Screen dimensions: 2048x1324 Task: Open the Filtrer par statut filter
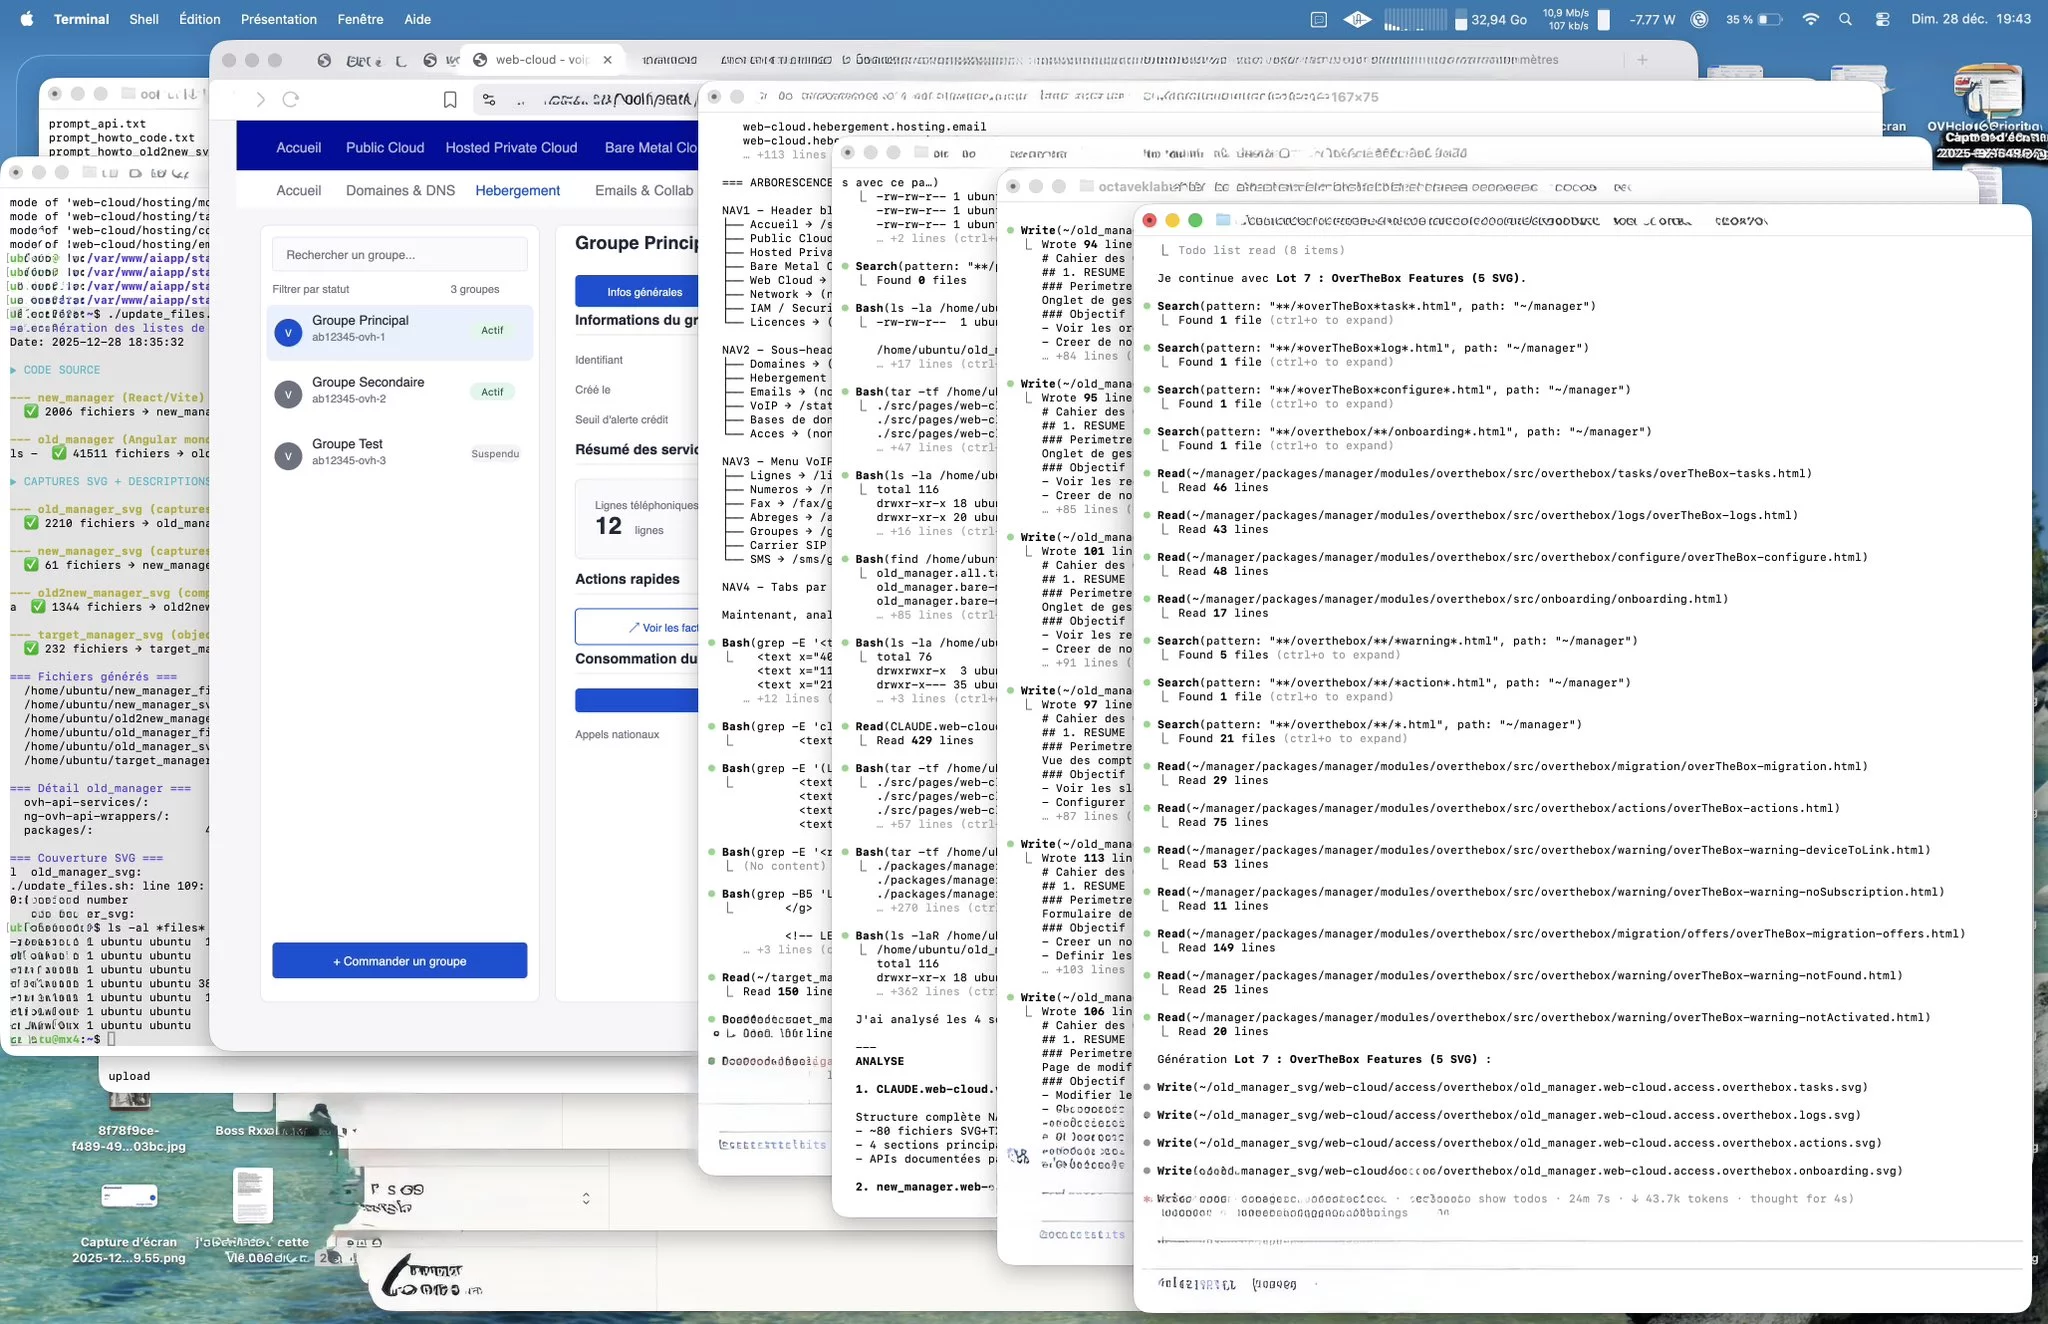click(x=311, y=289)
